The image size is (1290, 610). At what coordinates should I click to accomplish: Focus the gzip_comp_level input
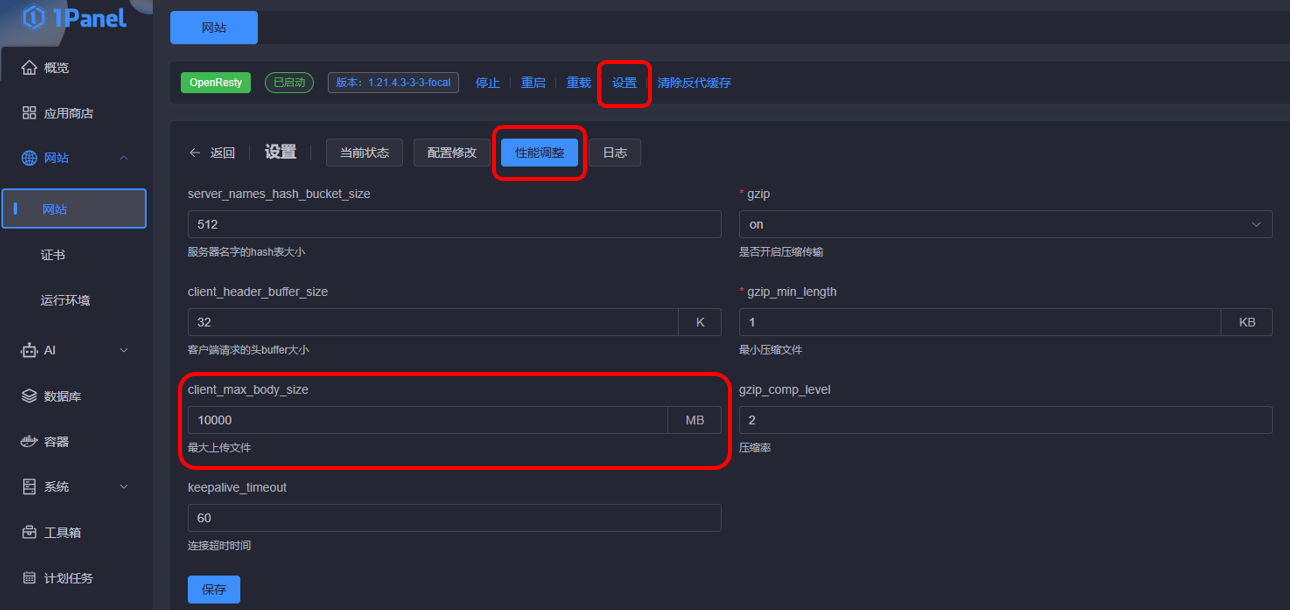point(1005,420)
